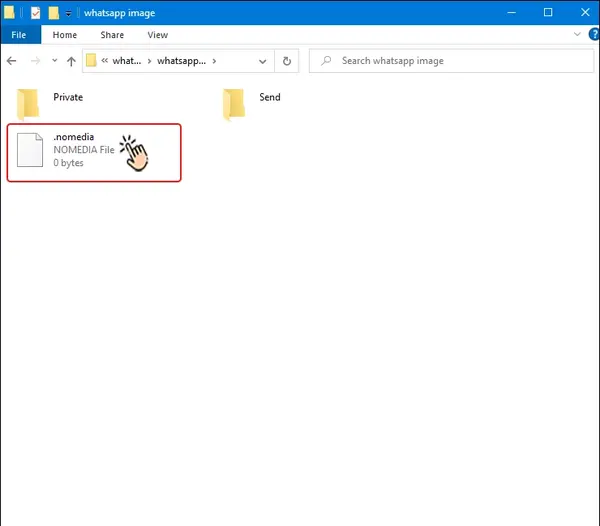The height and width of the screenshot is (526, 600).
Task: Go back to previous folder
Action: (11, 61)
